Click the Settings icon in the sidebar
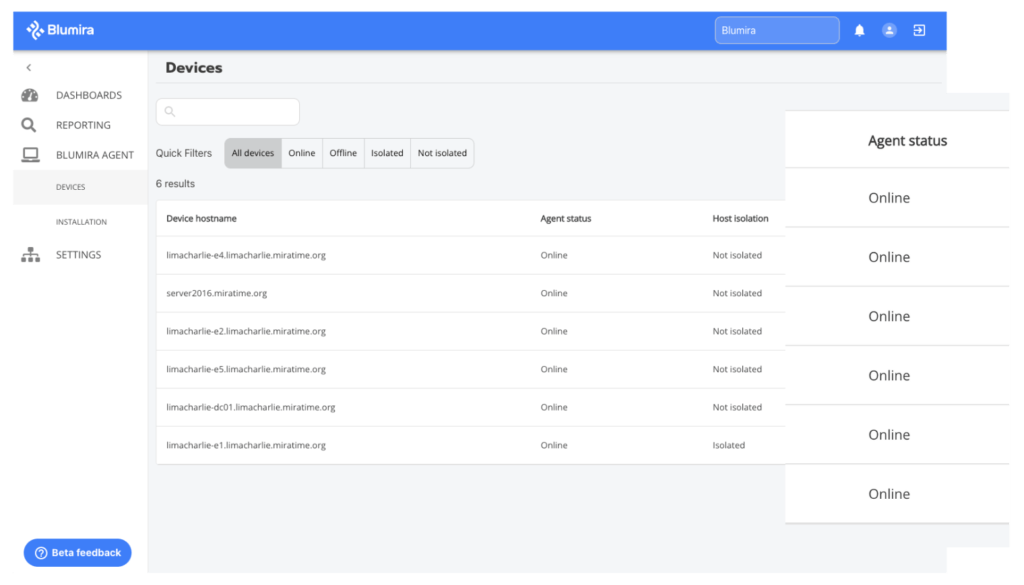The height and width of the screenshot is (585, 1024). tap(30, 254)
